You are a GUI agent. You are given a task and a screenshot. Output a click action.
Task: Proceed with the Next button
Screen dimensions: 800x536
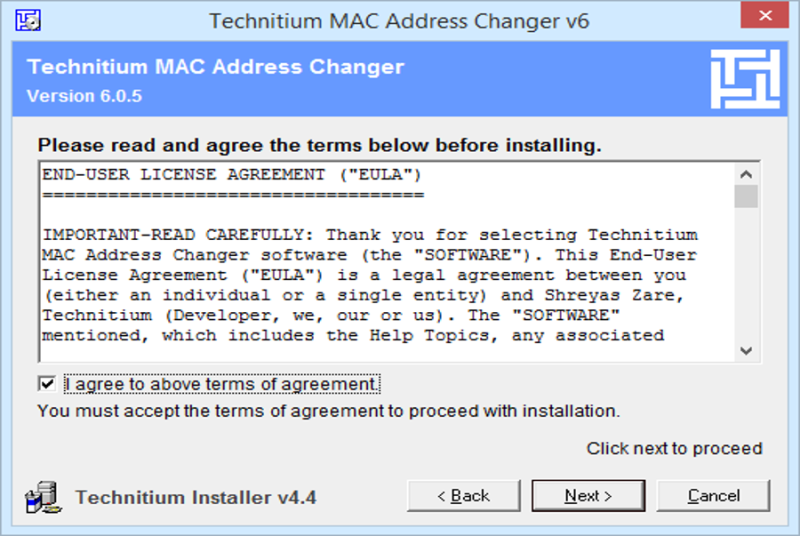[x=588, y=496]
